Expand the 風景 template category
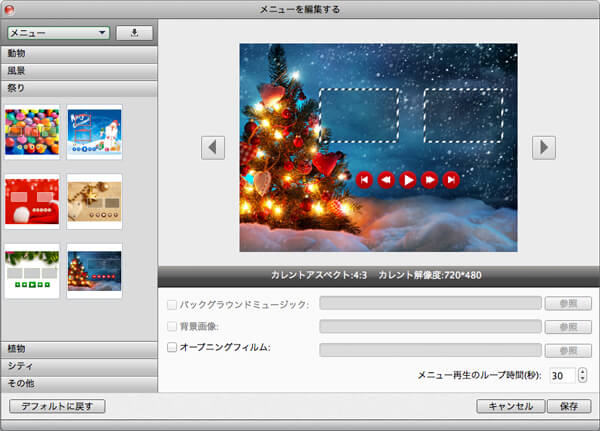 (x=79, y=71)
